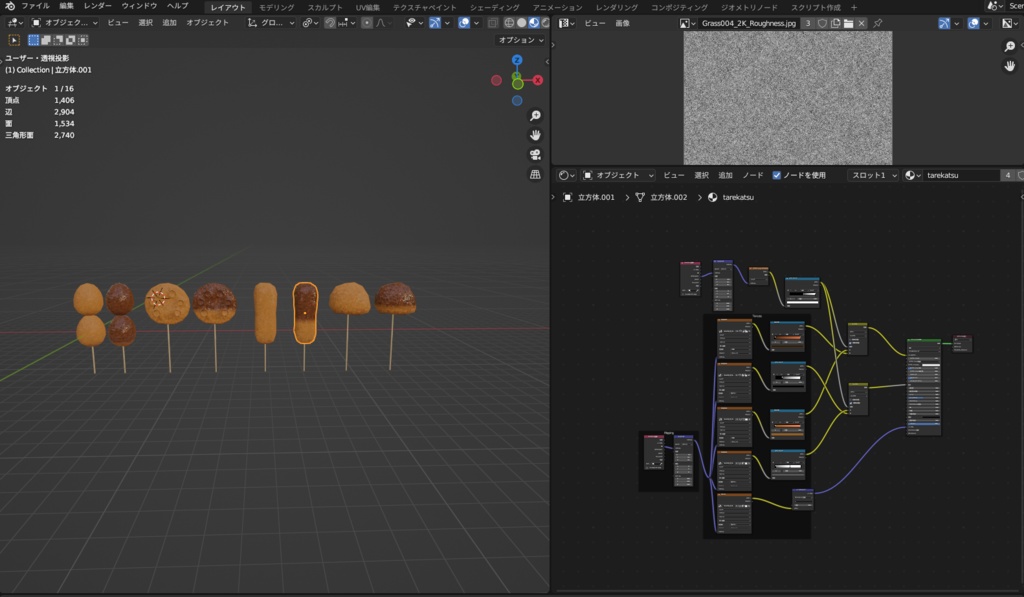Select the zoom magnifier in viewport sidebar
The width and height of the screenshot is (1024, 597).
pyautogui.click(x=535, y=115)
